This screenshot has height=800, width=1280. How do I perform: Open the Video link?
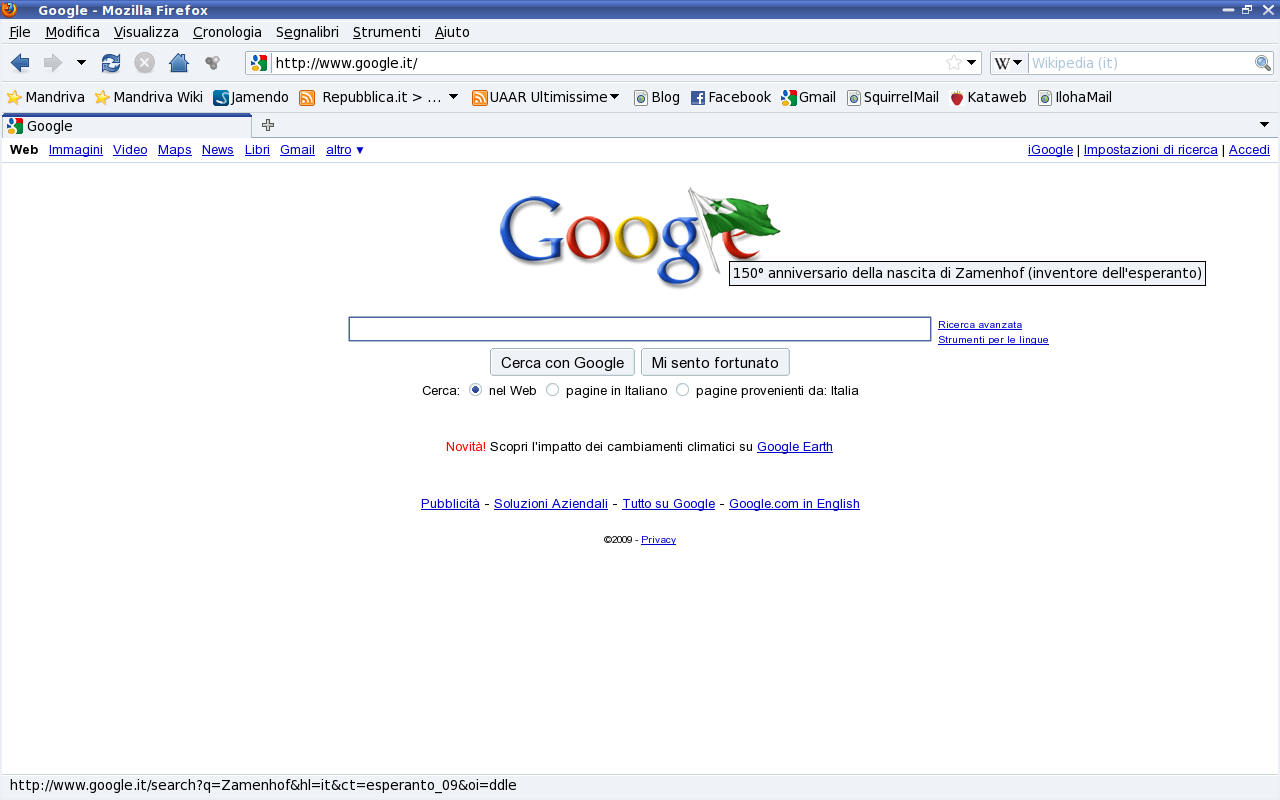[130, 150]
